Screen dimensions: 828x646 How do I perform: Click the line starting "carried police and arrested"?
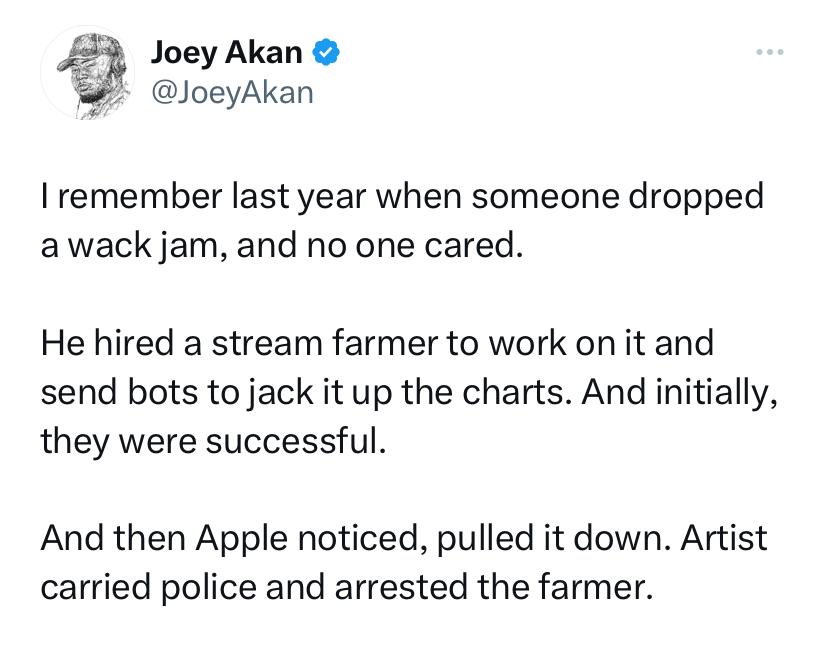point(345,588)
